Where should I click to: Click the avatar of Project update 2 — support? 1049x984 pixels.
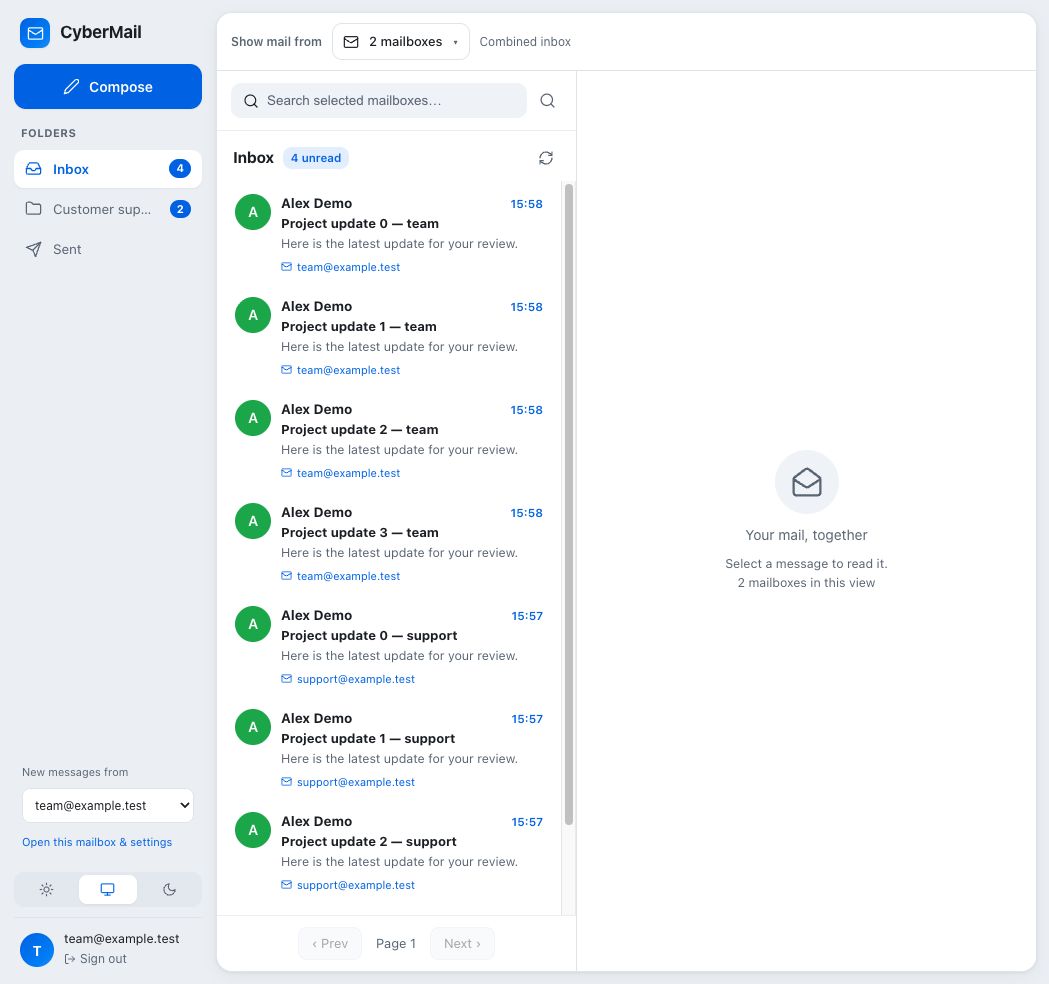click(x=253, y=830)
